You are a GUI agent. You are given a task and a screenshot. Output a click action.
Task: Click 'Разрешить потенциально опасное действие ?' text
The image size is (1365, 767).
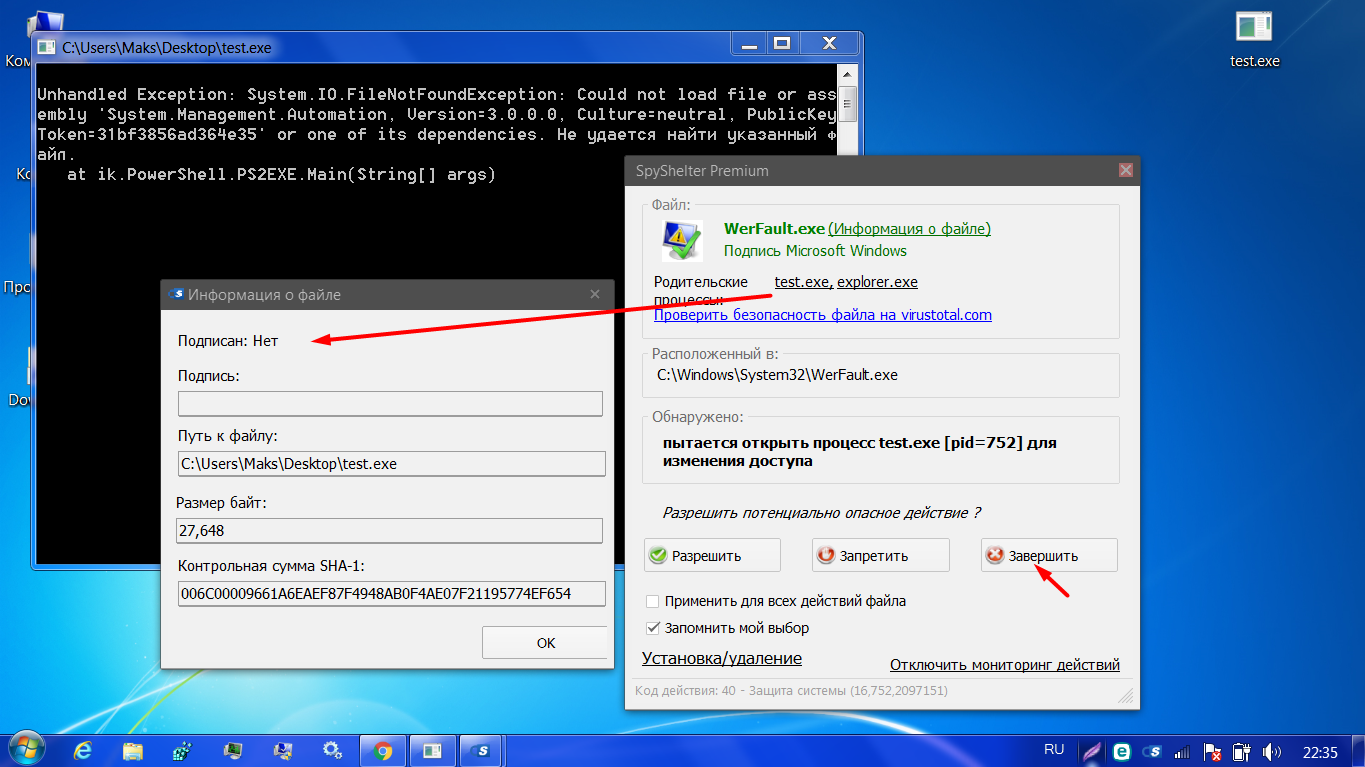tap(821, 513)
